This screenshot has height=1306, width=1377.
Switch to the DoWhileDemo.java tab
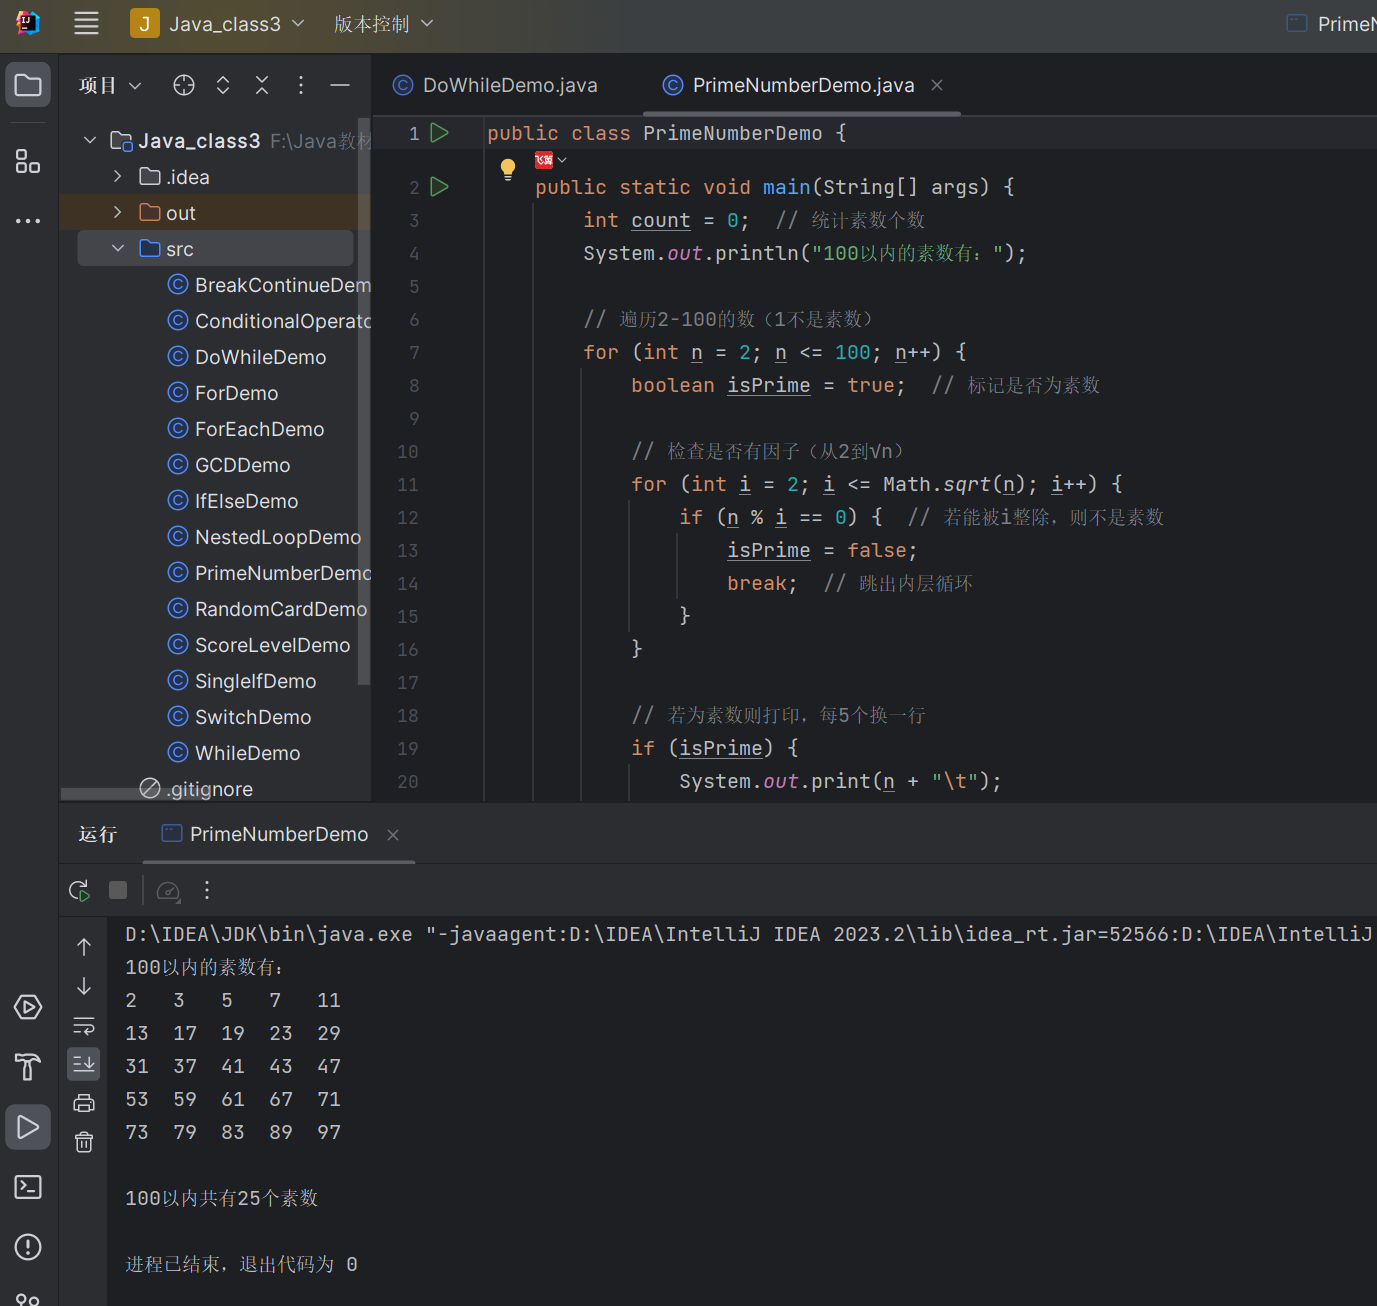pos(496,85)
